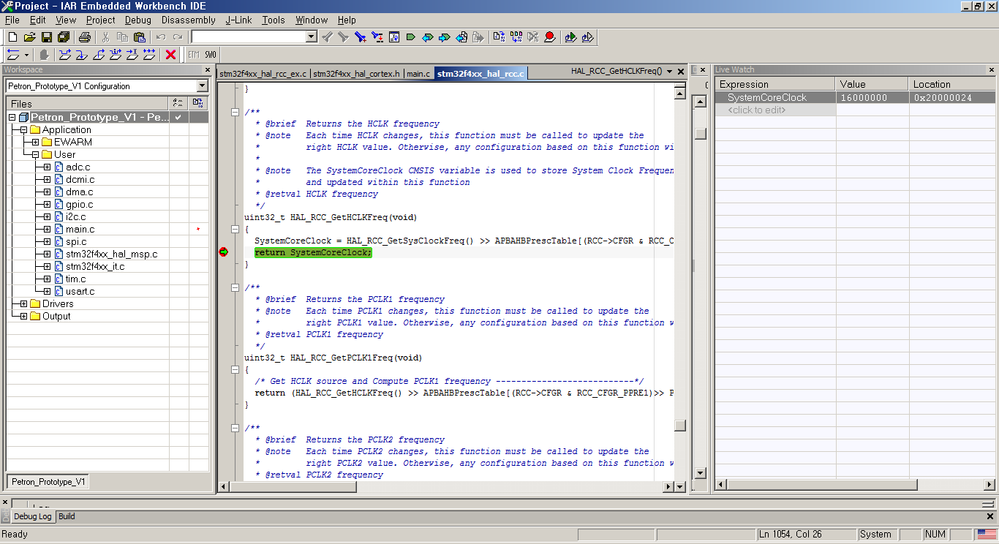This screenshot has height=544, width=999.
Task: Open the Go To line icon
Action: coord(394,37)
